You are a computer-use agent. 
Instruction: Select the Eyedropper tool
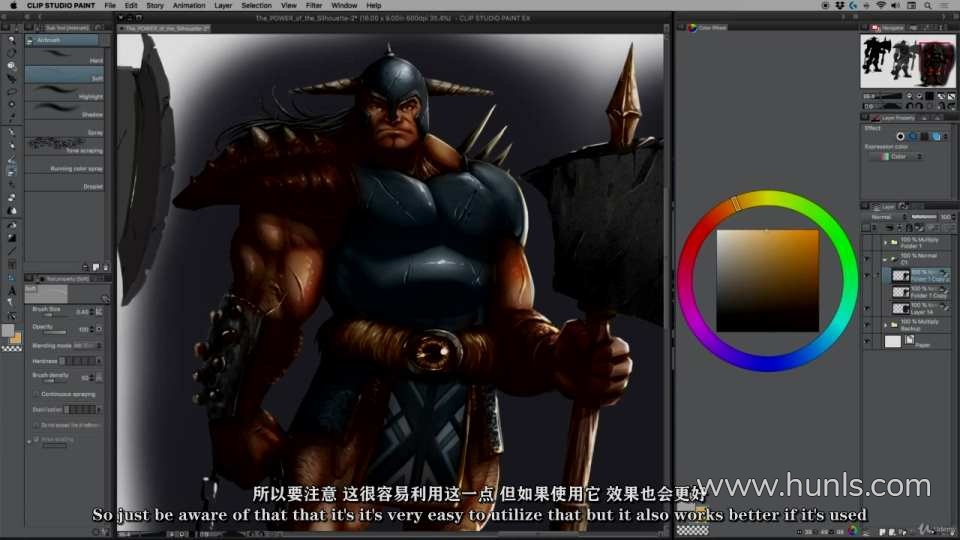coord(11,118)
